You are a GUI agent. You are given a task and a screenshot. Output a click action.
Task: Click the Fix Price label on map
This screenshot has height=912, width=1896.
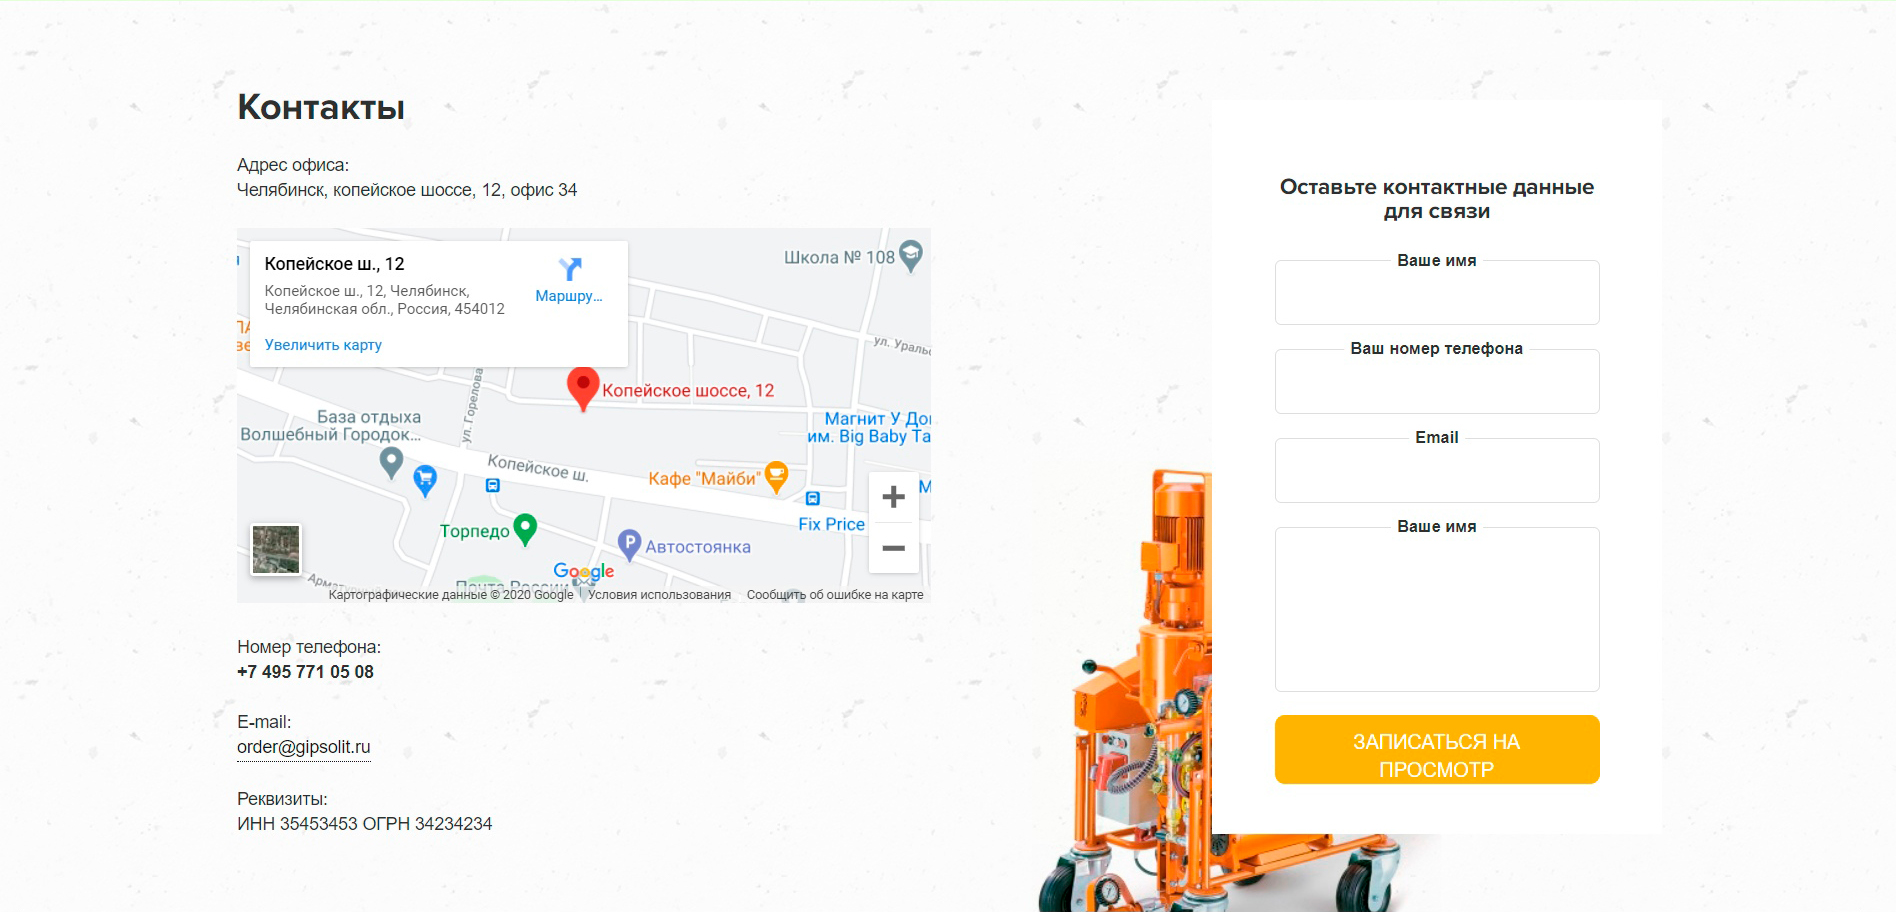click(x=831, y=524)
